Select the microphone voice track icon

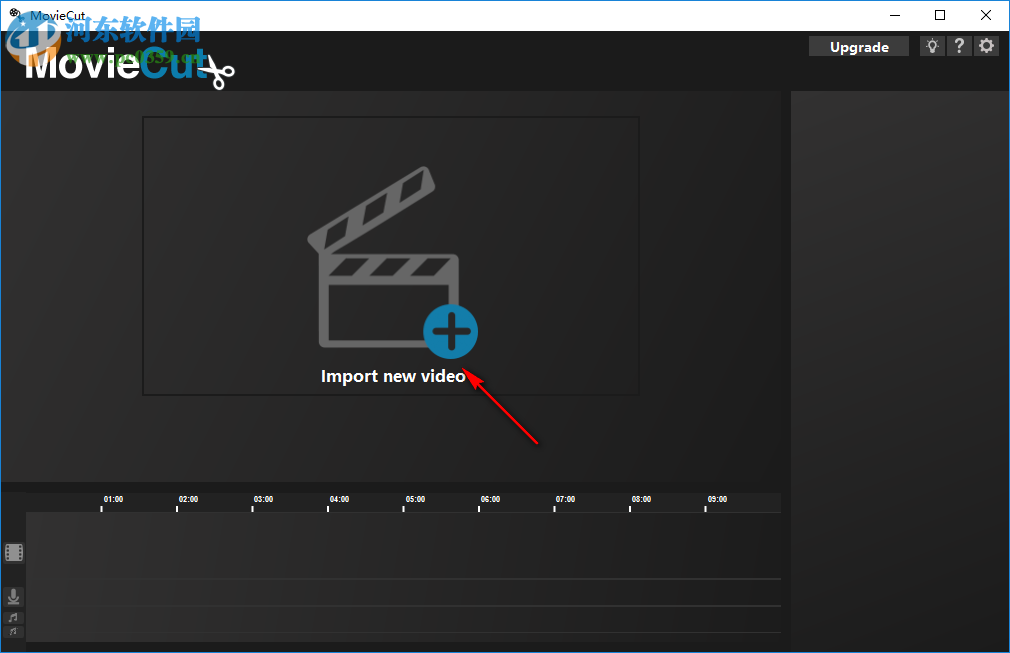14,597
